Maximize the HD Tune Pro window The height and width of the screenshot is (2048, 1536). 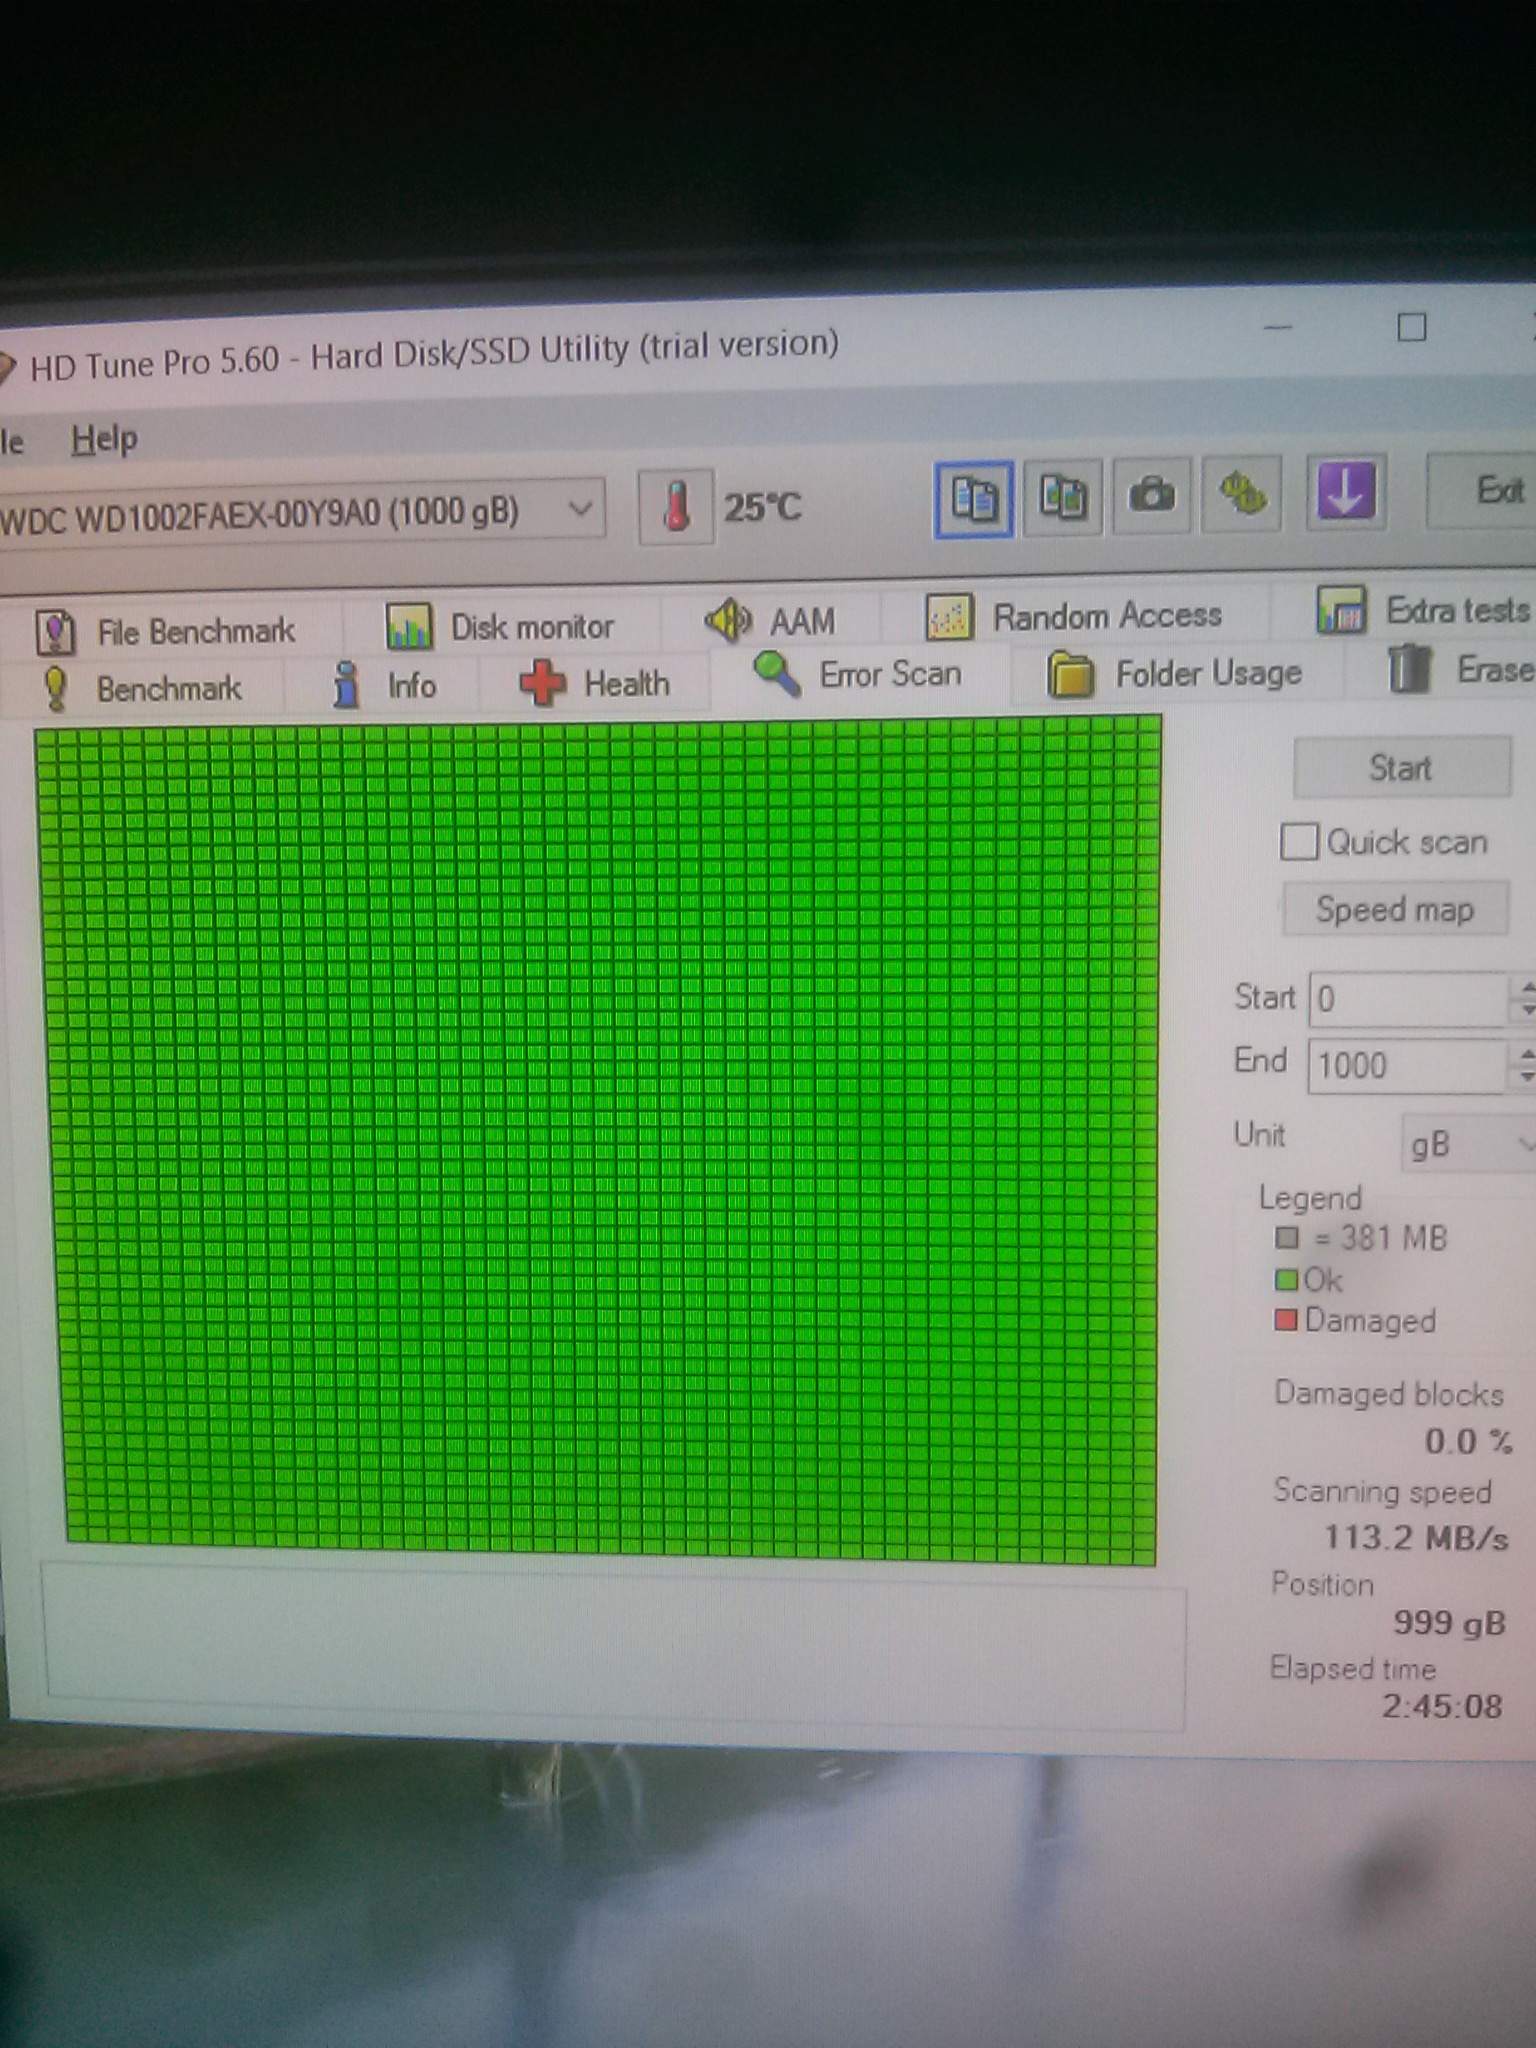pos(1411,326)
